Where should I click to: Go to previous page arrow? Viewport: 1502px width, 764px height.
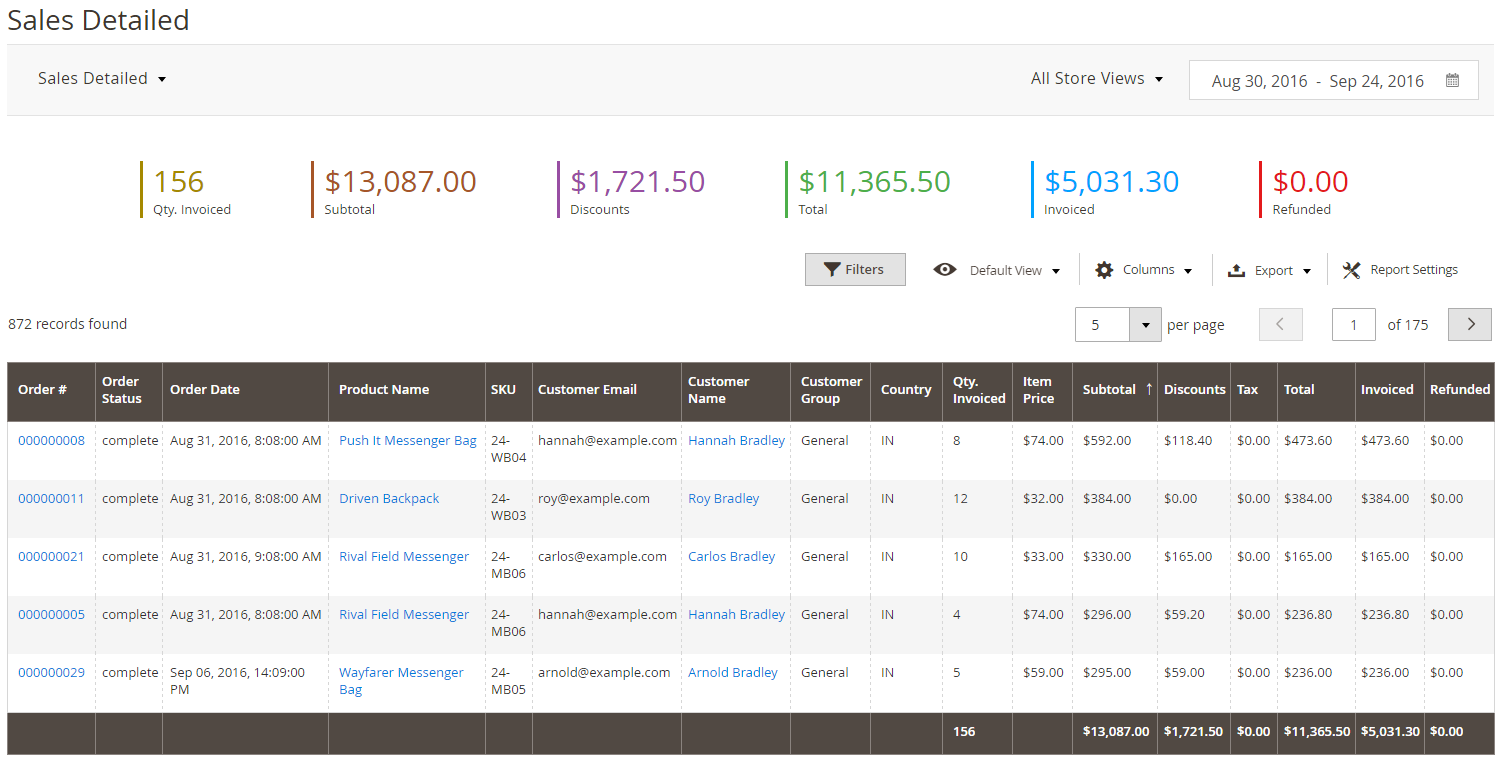[x=1281, y=324]
